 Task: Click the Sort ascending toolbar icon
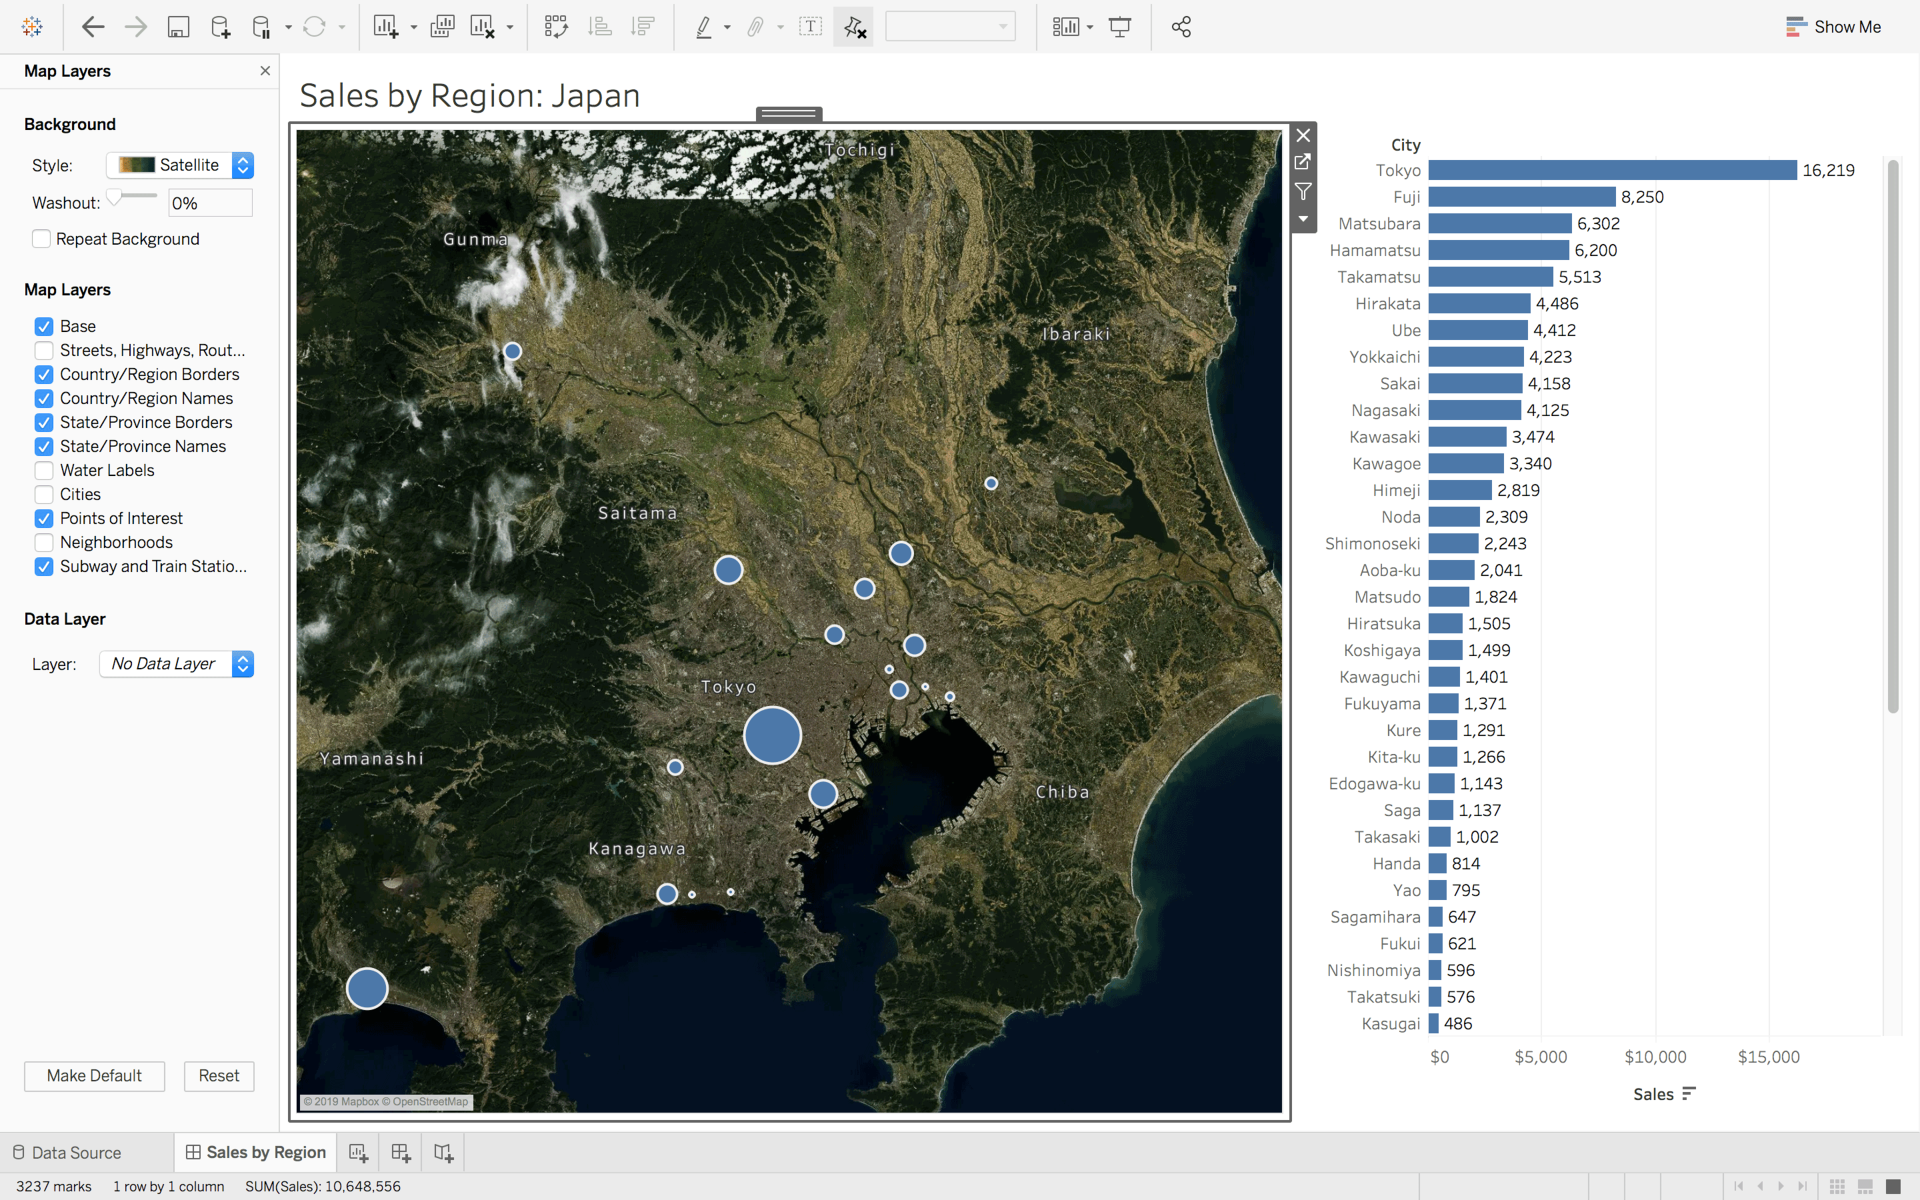click(600, 27)
